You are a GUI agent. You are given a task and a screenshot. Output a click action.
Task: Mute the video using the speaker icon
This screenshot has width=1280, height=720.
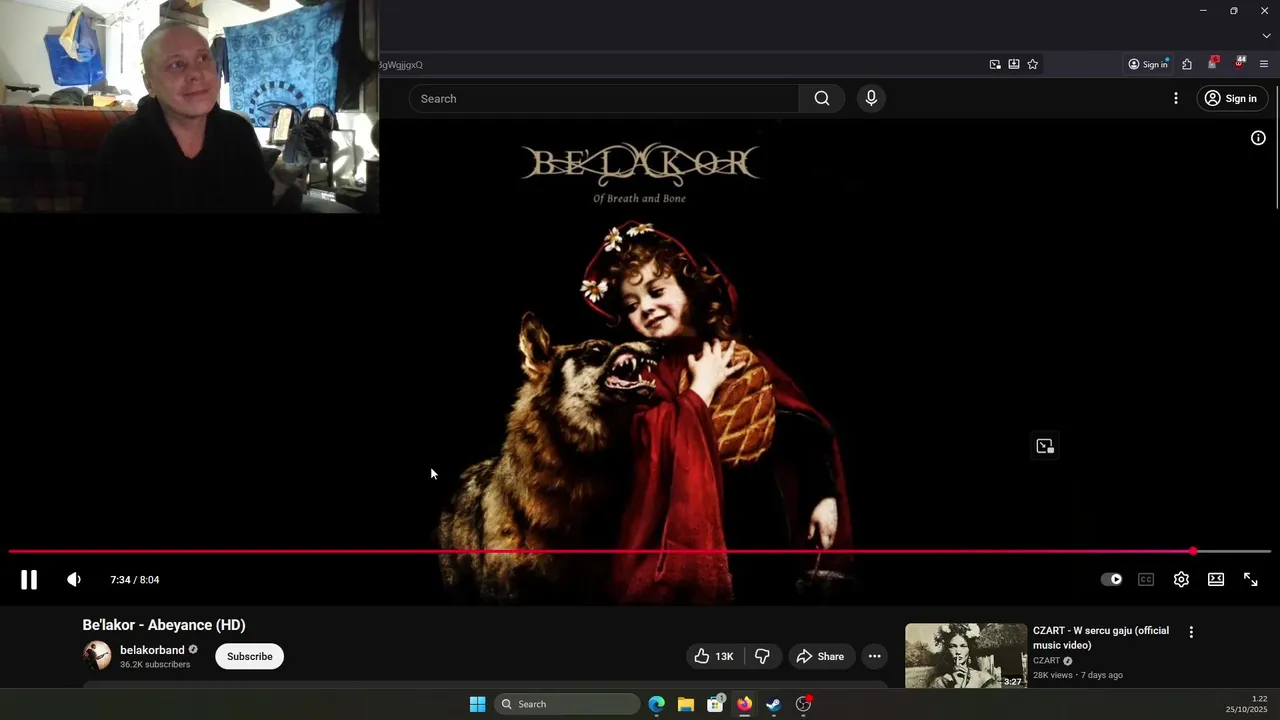(x=74, y=580)
